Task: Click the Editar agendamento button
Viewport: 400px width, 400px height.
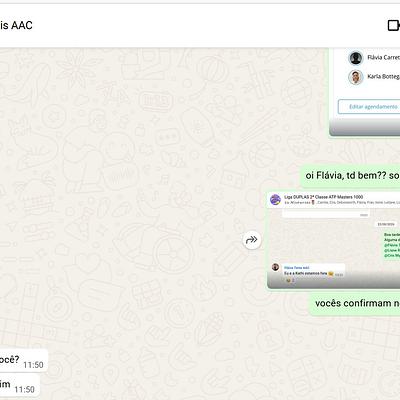Action: click(369, 107)
